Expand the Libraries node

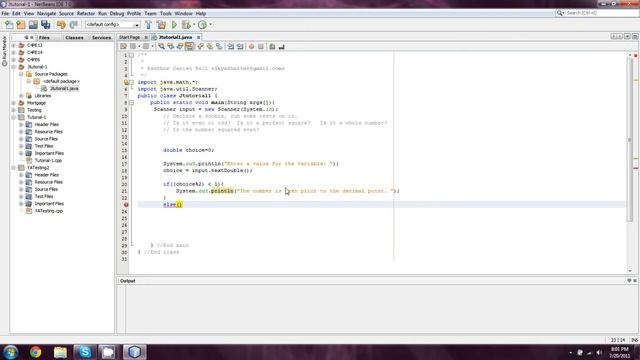click(x=21, y=96)
